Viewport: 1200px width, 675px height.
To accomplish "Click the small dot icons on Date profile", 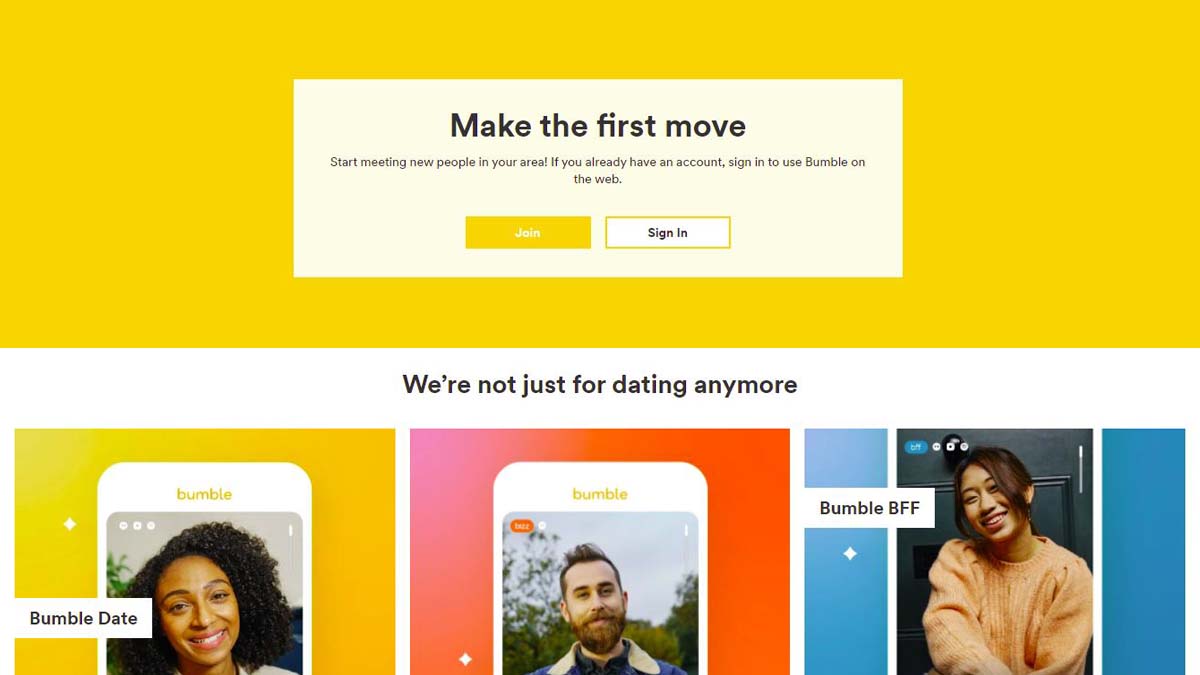I will (x=137, y=525).
